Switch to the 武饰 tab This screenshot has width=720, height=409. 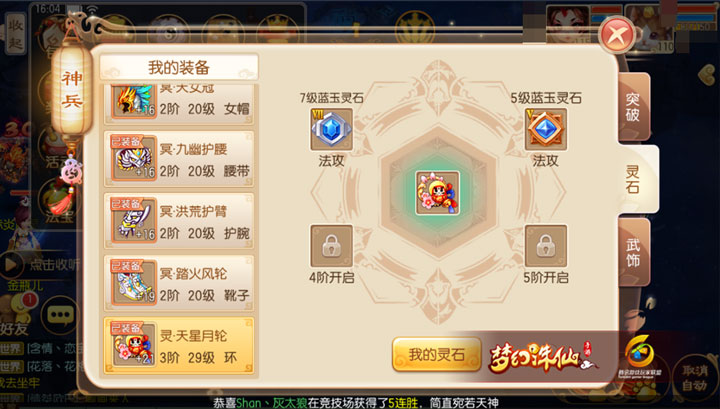(633, 252)
